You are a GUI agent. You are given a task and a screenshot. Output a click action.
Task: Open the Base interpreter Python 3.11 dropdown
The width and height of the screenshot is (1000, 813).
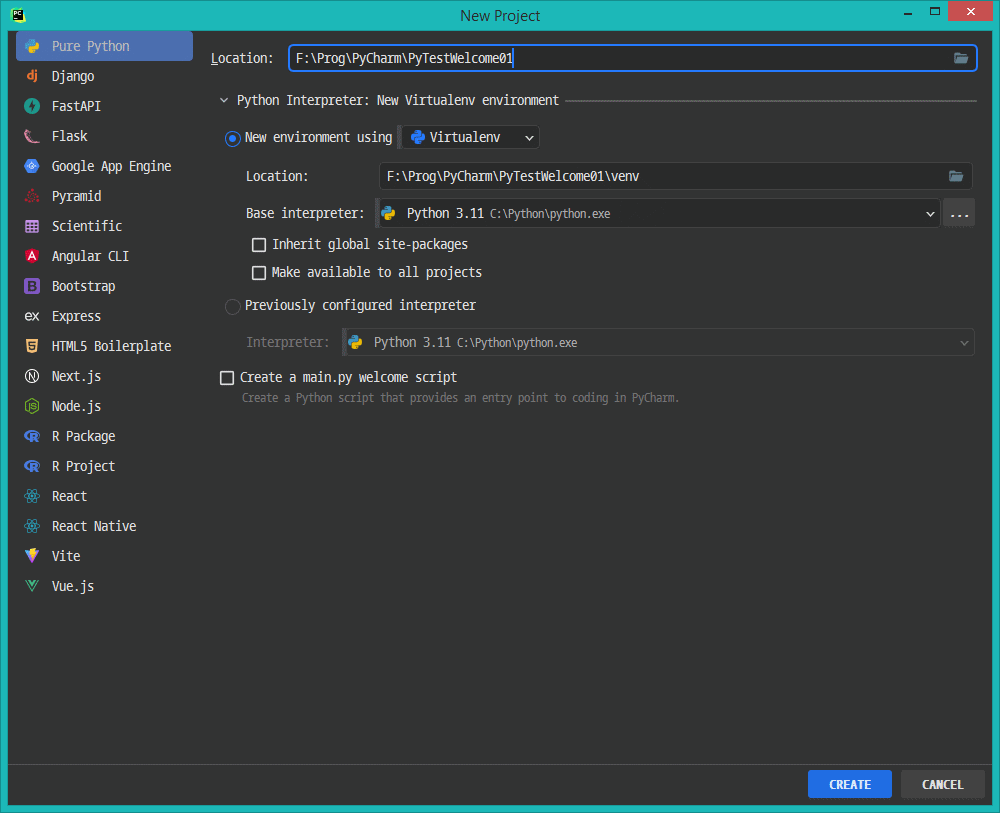click(659, 214)
